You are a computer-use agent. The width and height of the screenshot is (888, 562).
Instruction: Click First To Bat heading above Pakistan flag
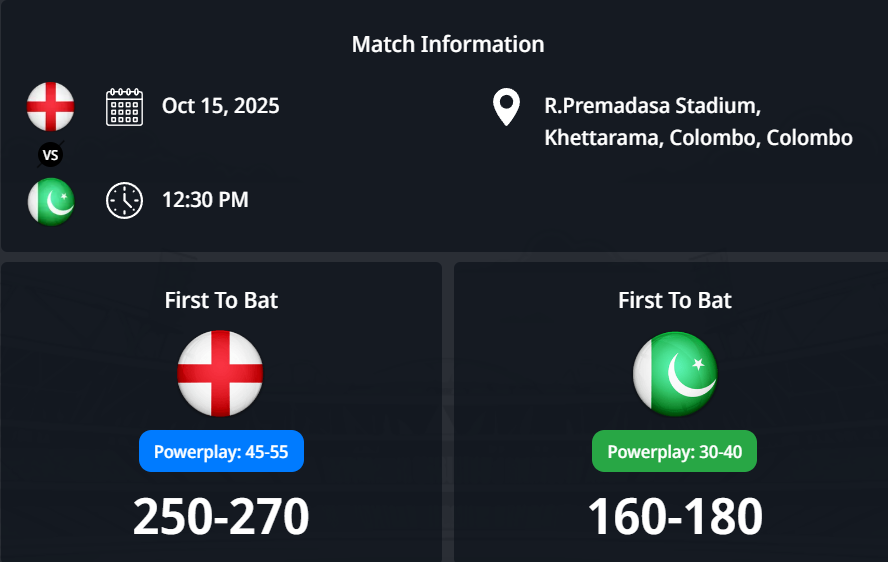pyautogui.click(x=675, y=300)
